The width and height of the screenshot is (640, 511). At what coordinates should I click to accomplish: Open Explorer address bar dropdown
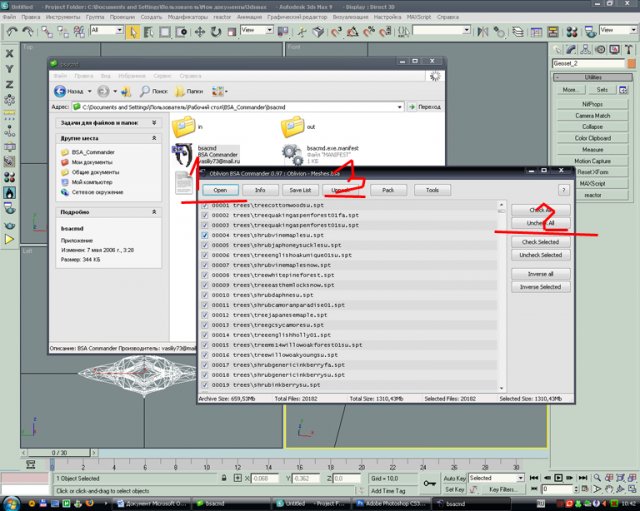pos(399,107)
